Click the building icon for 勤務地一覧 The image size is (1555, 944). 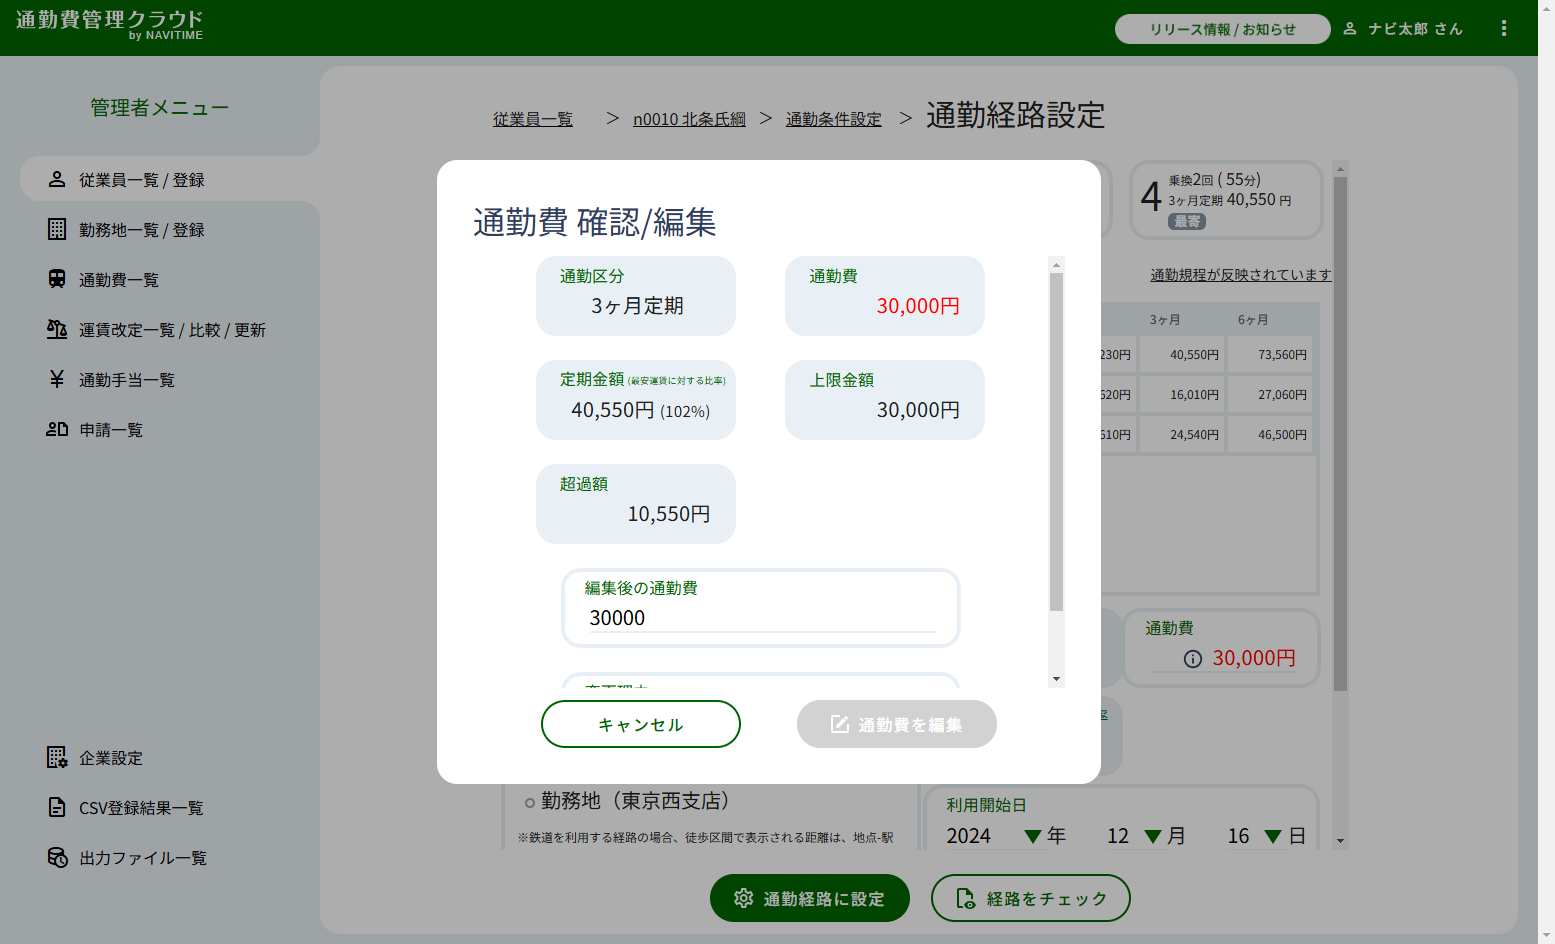pyautogui.click(x=57, y=229)
